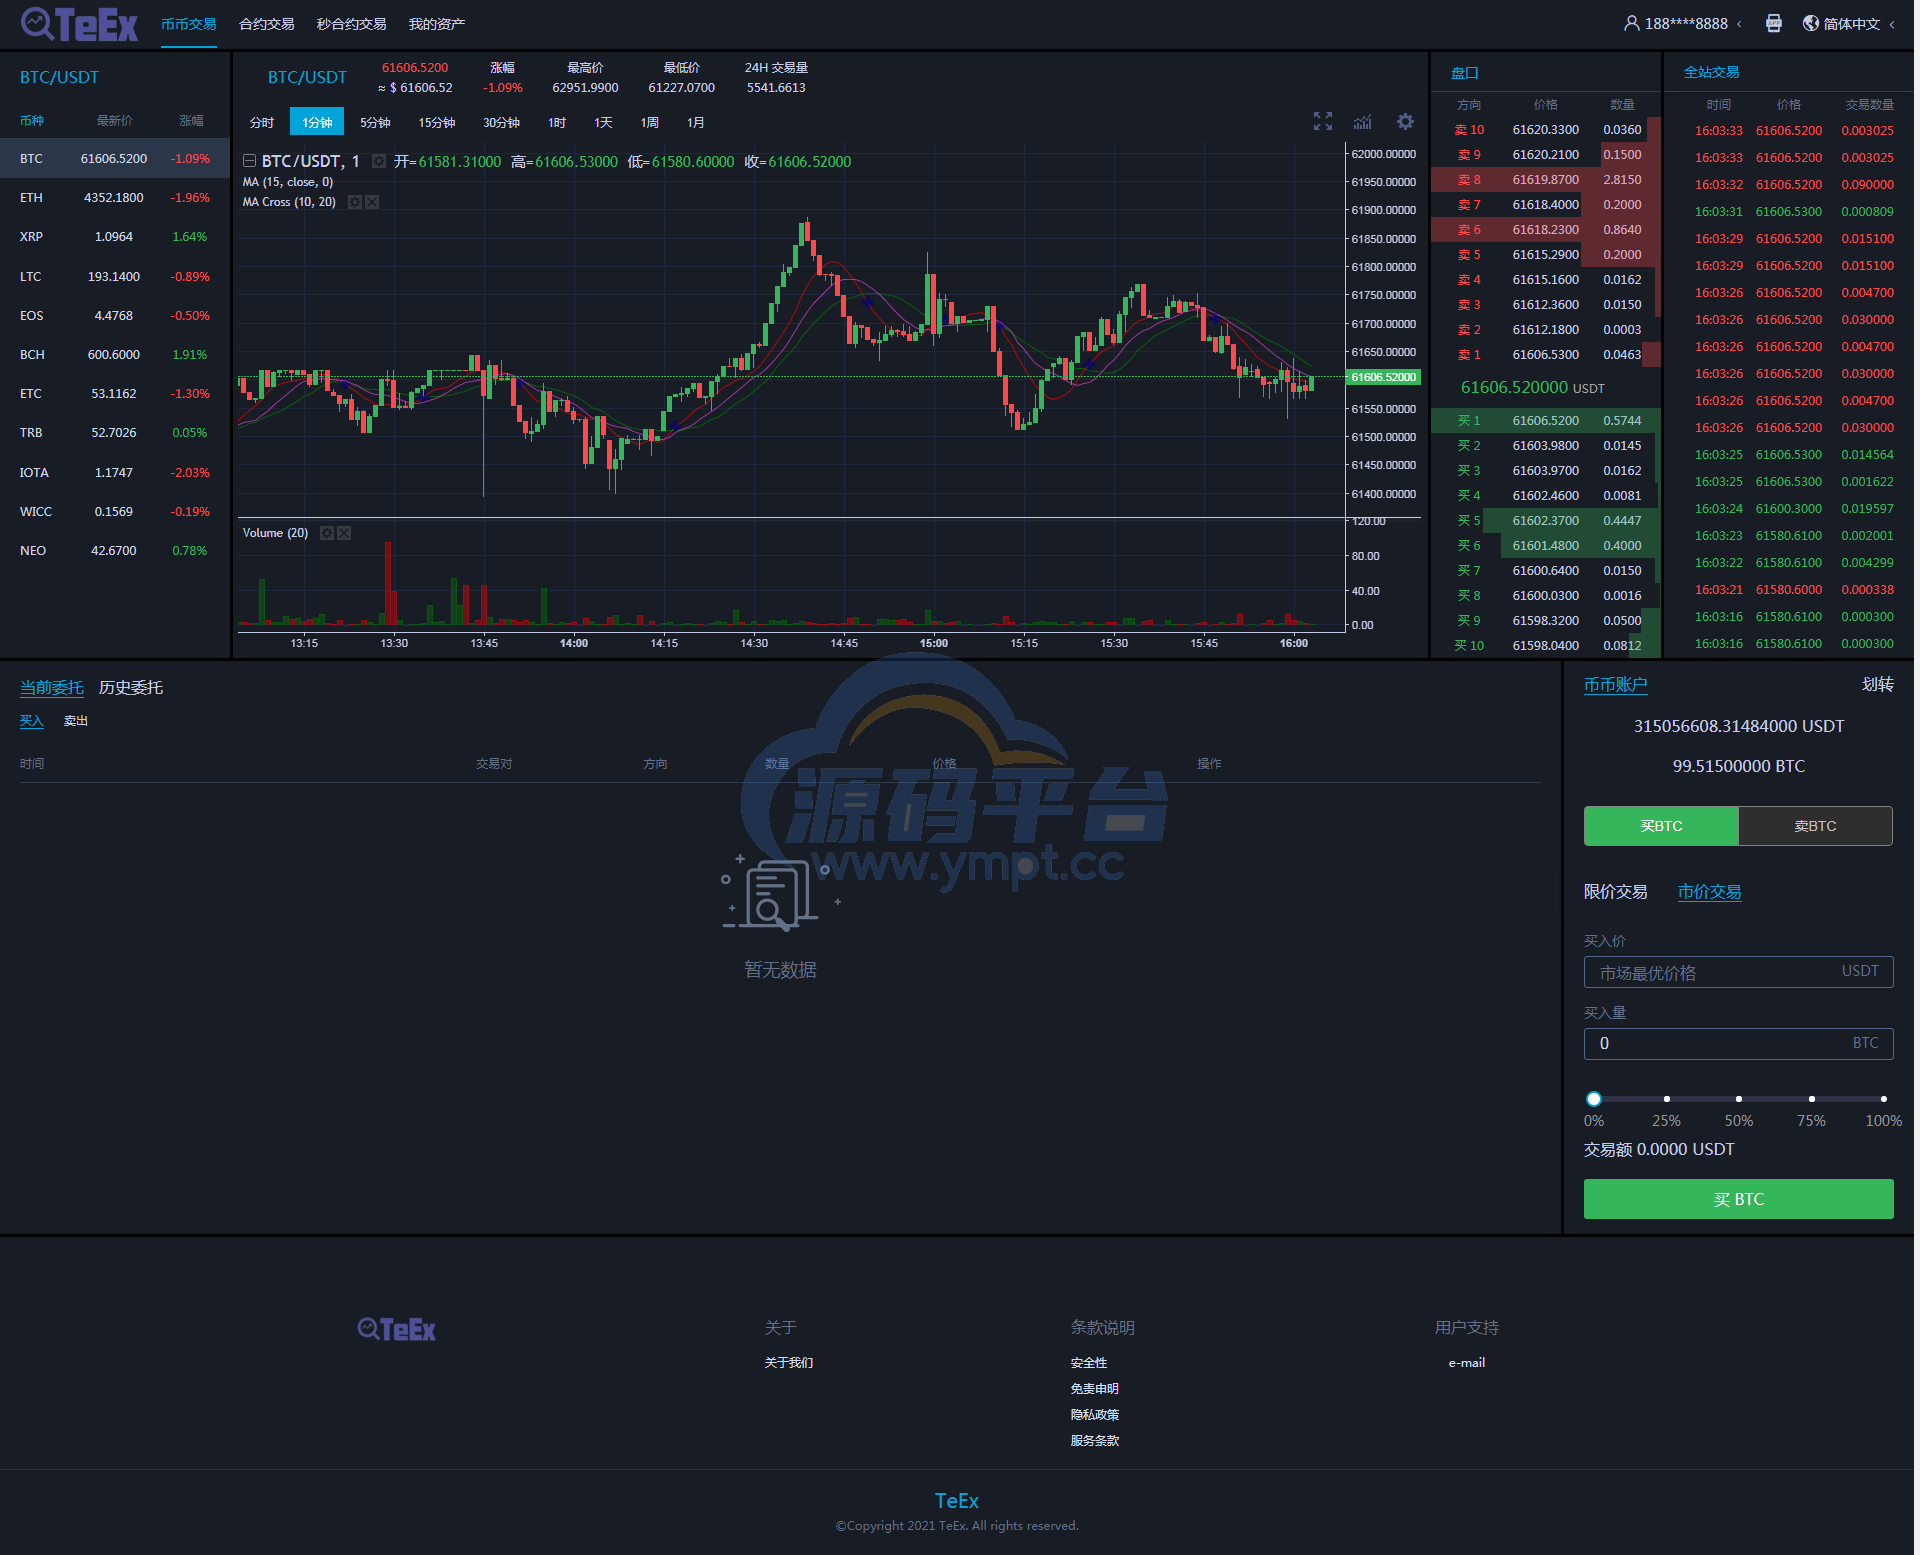Switch to 限价交易 order type
The height and width of the screenshot is (1555, 1920).
[1615, 892]
